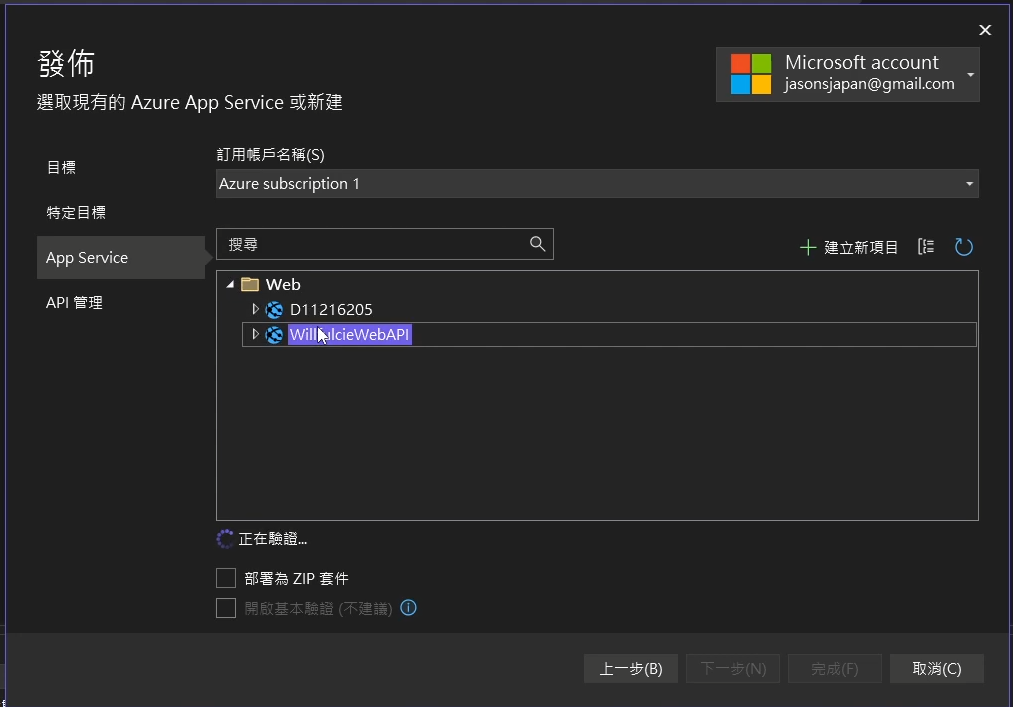Open the Azure subscription 1 dropdown
The height and width of the screenshot is (707, 1013).
597,184
